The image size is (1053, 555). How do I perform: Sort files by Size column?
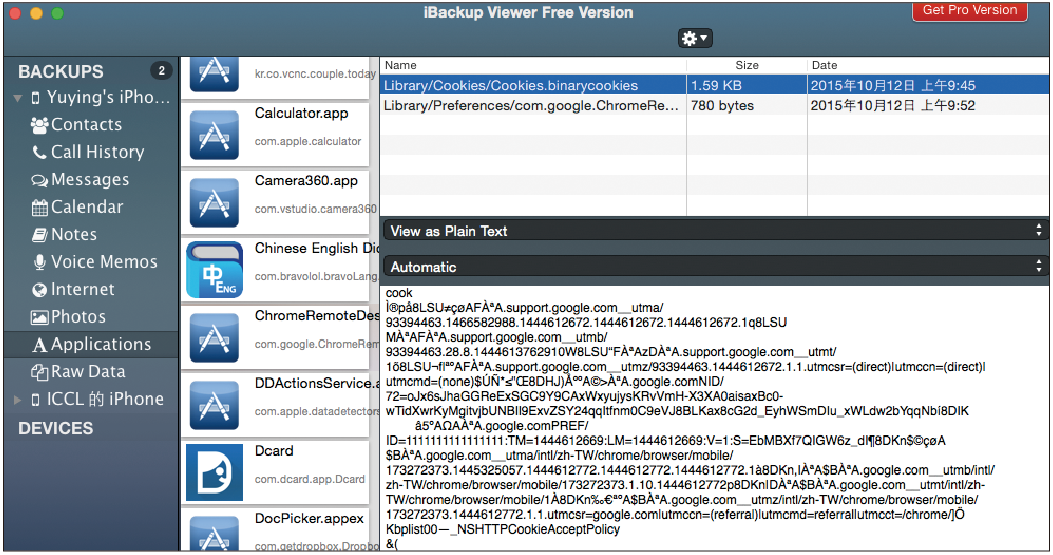pyautogui.click(x=747, y=65)
